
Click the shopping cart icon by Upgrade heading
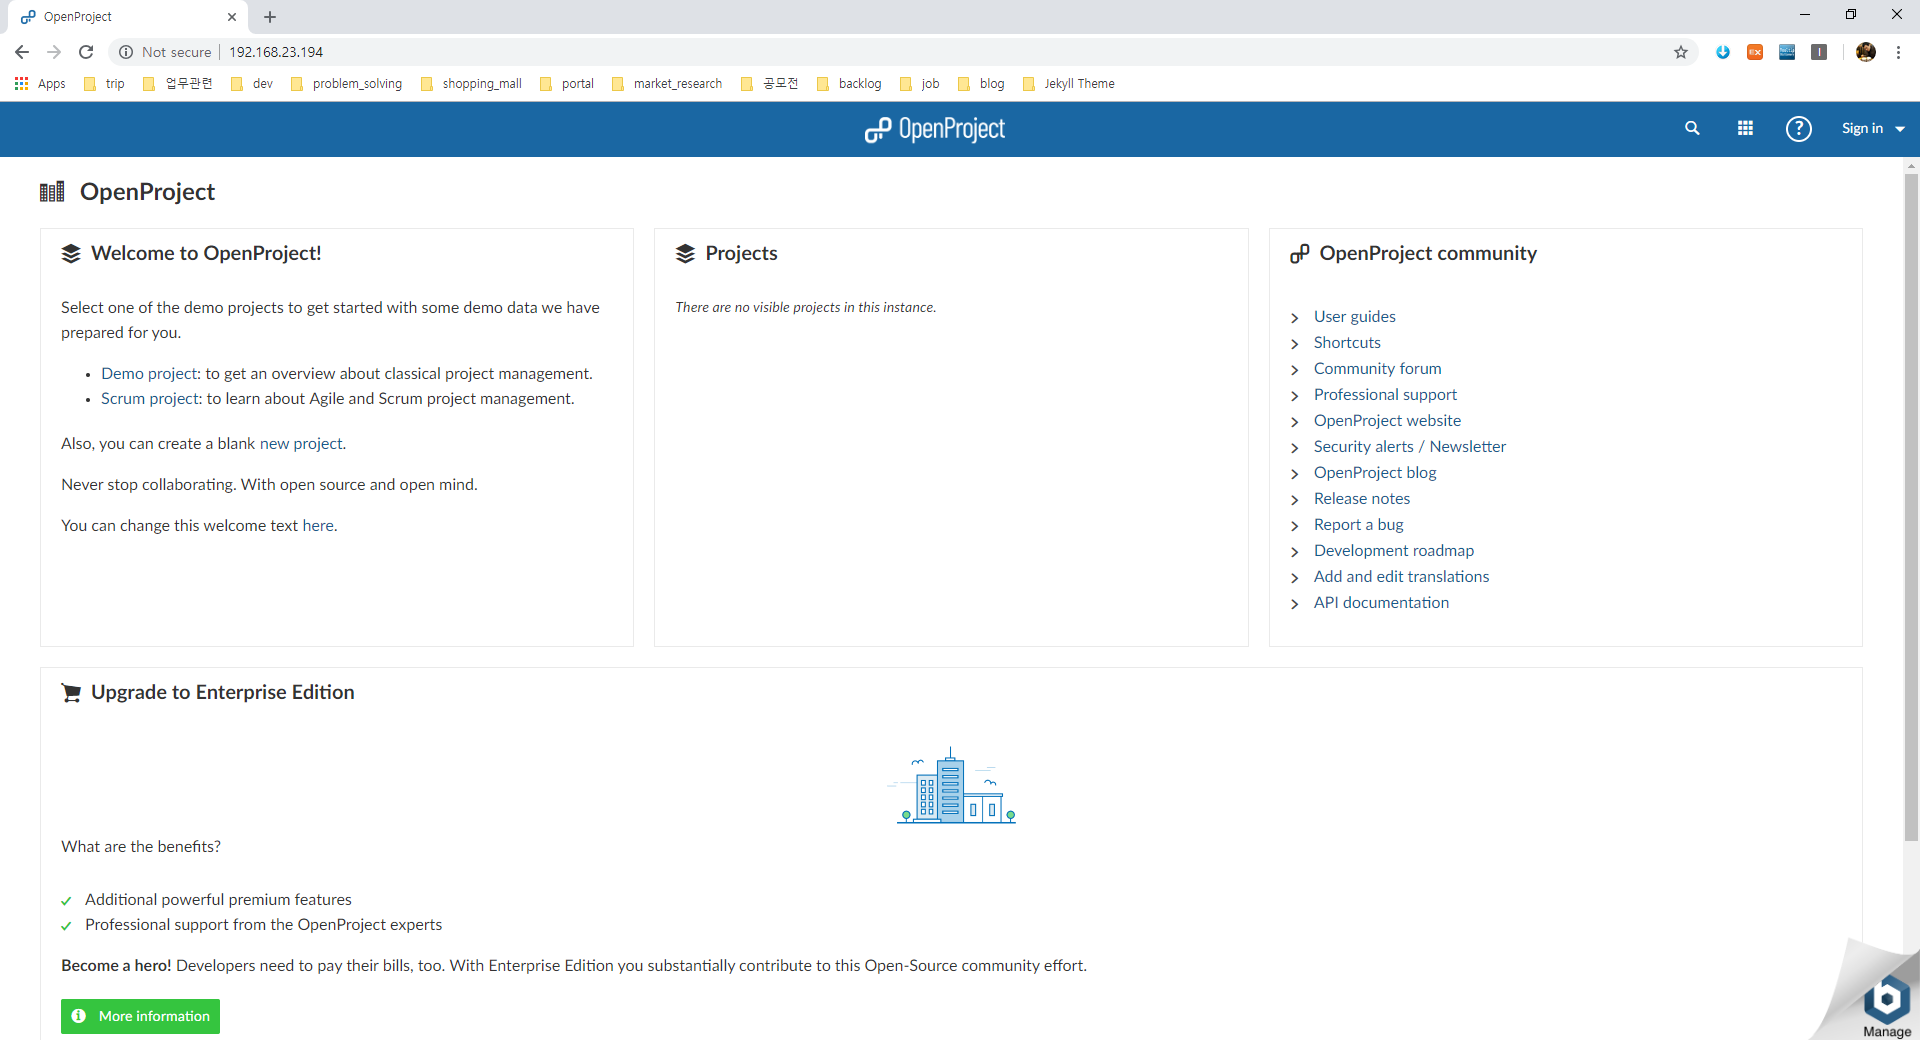71,693
